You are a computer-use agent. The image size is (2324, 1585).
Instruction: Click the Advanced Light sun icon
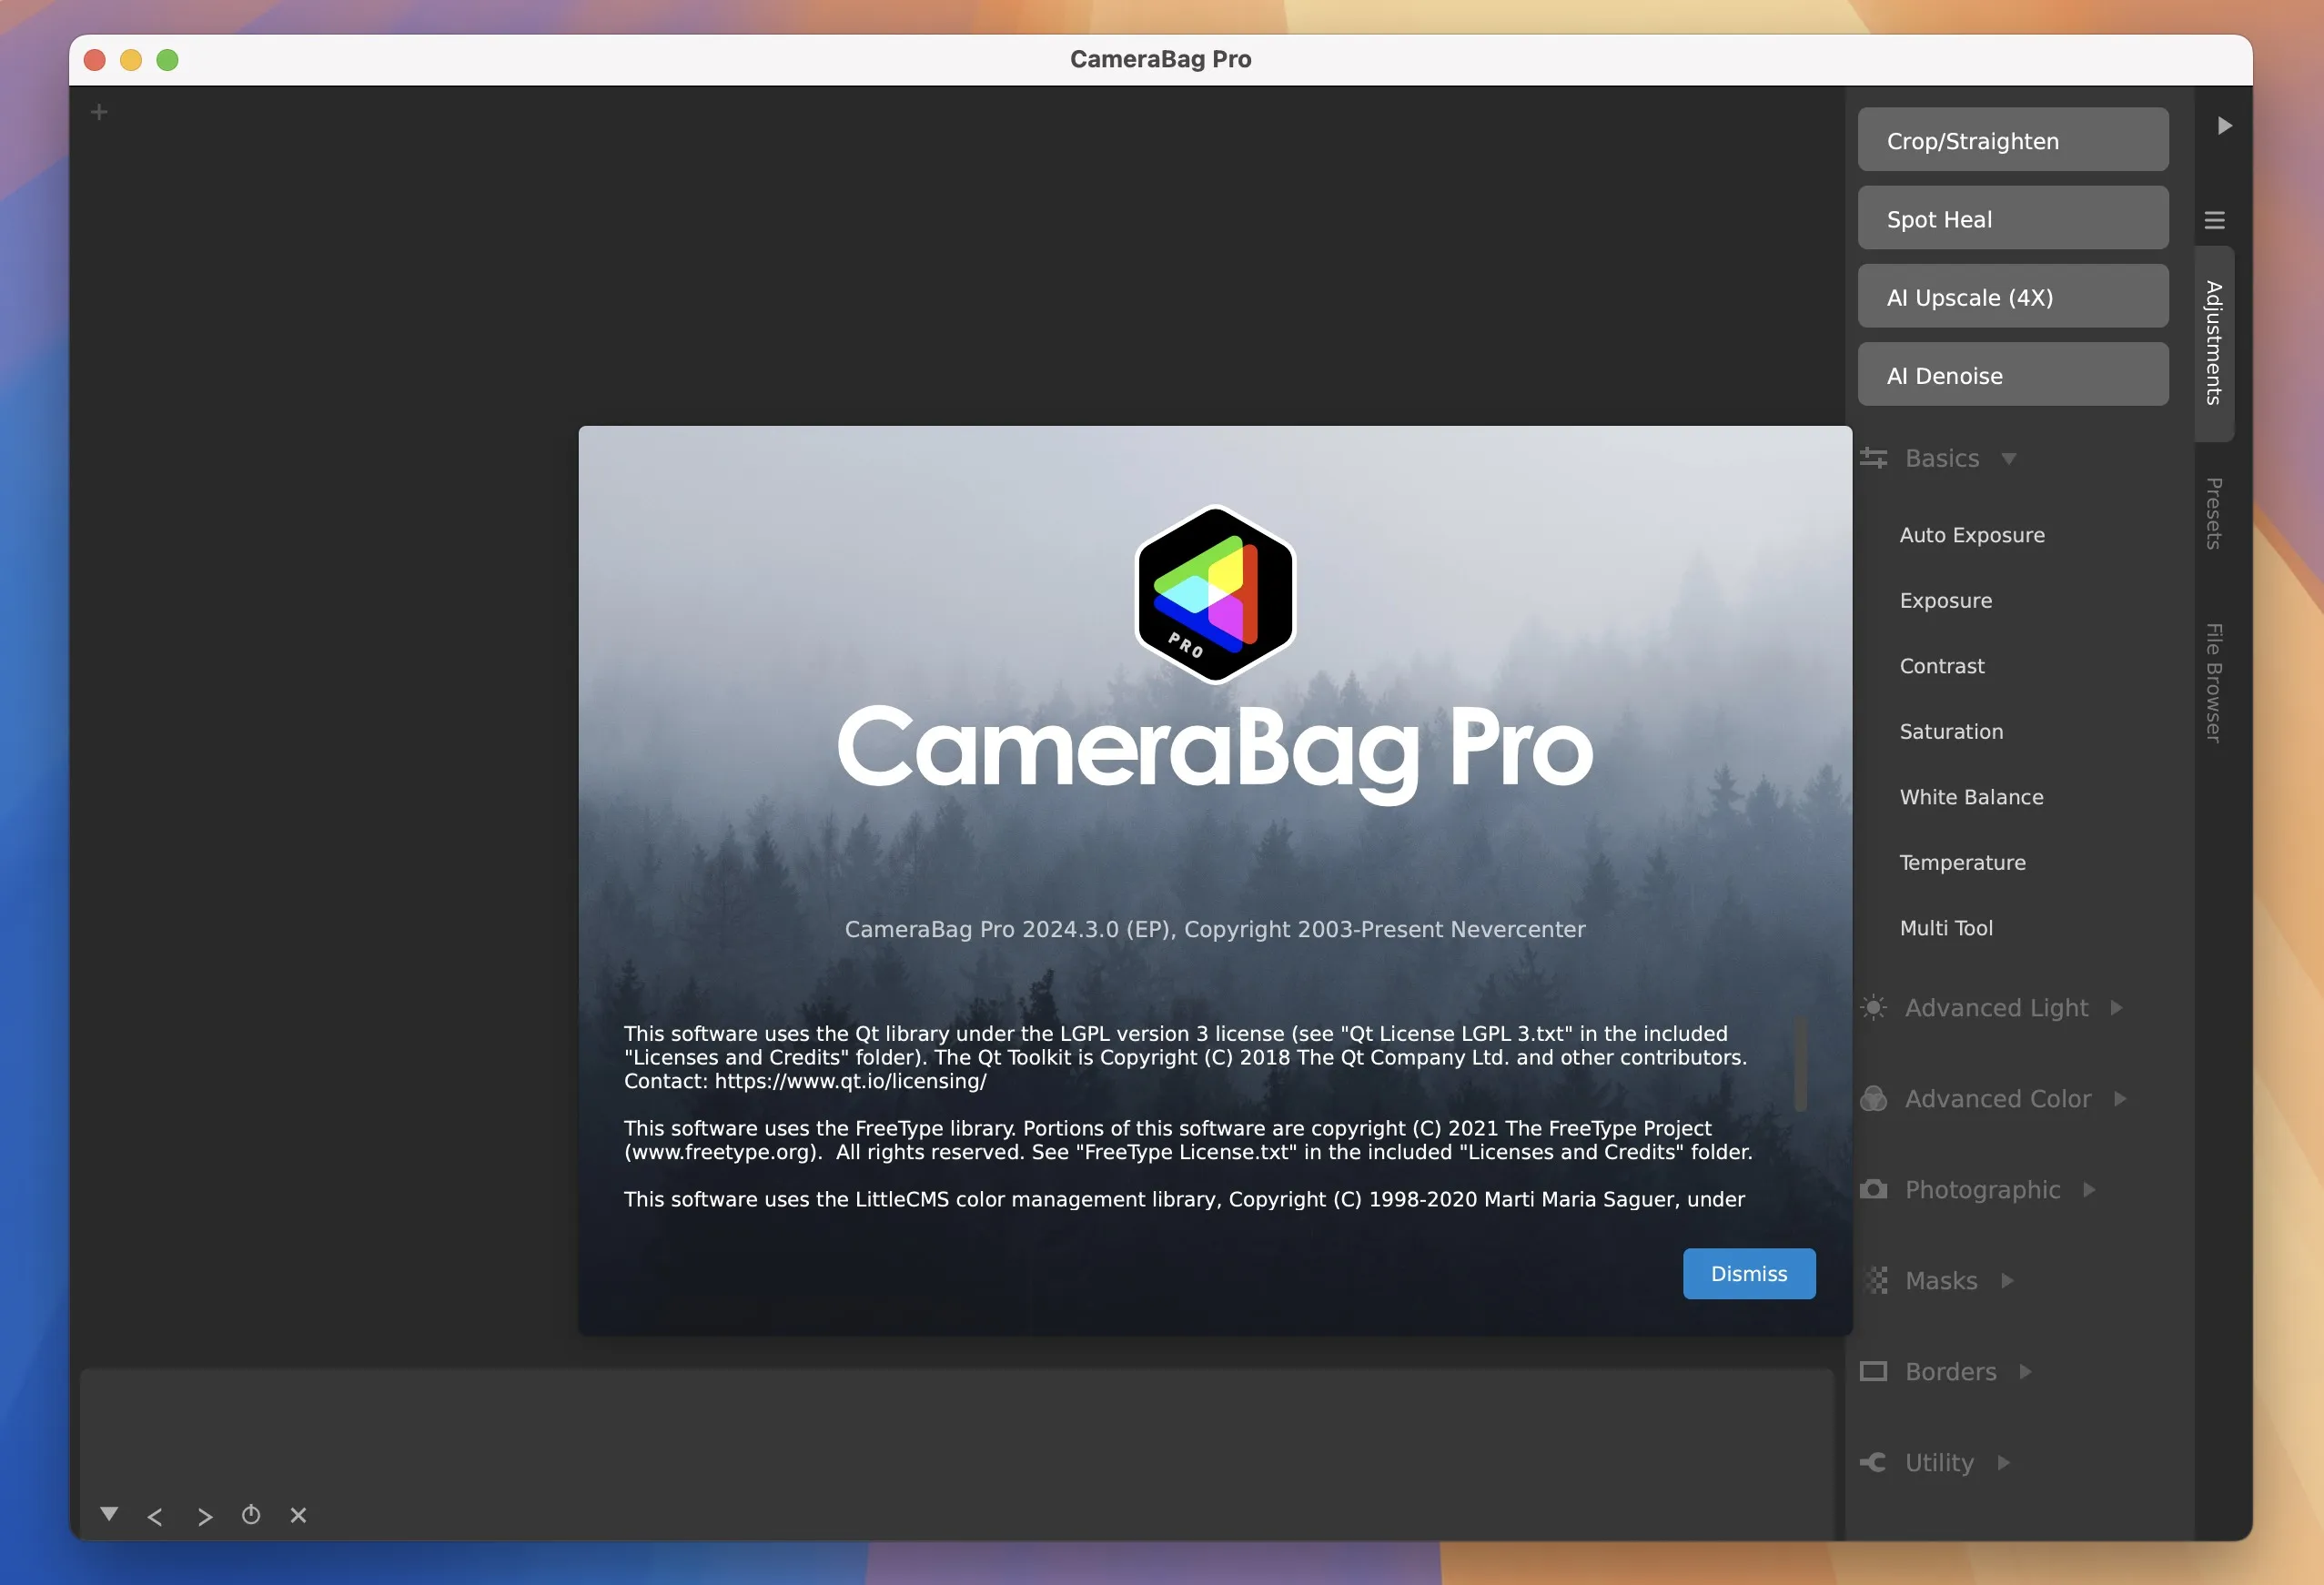tap(1873, 1007)
